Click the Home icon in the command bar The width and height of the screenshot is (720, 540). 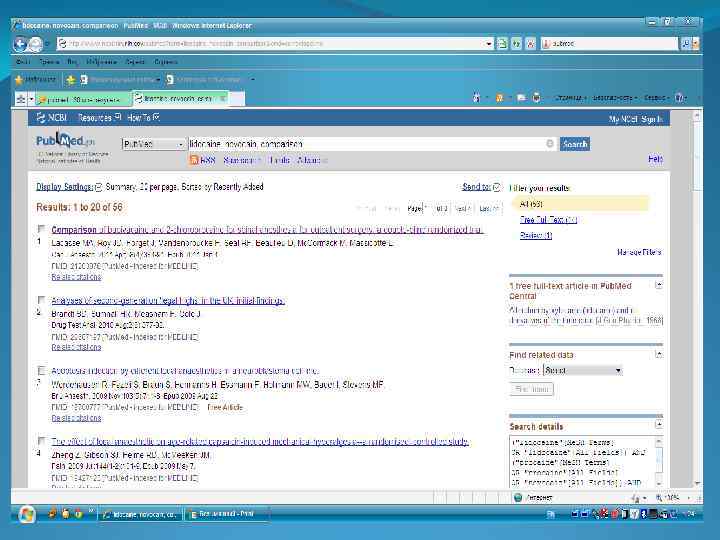476,98
